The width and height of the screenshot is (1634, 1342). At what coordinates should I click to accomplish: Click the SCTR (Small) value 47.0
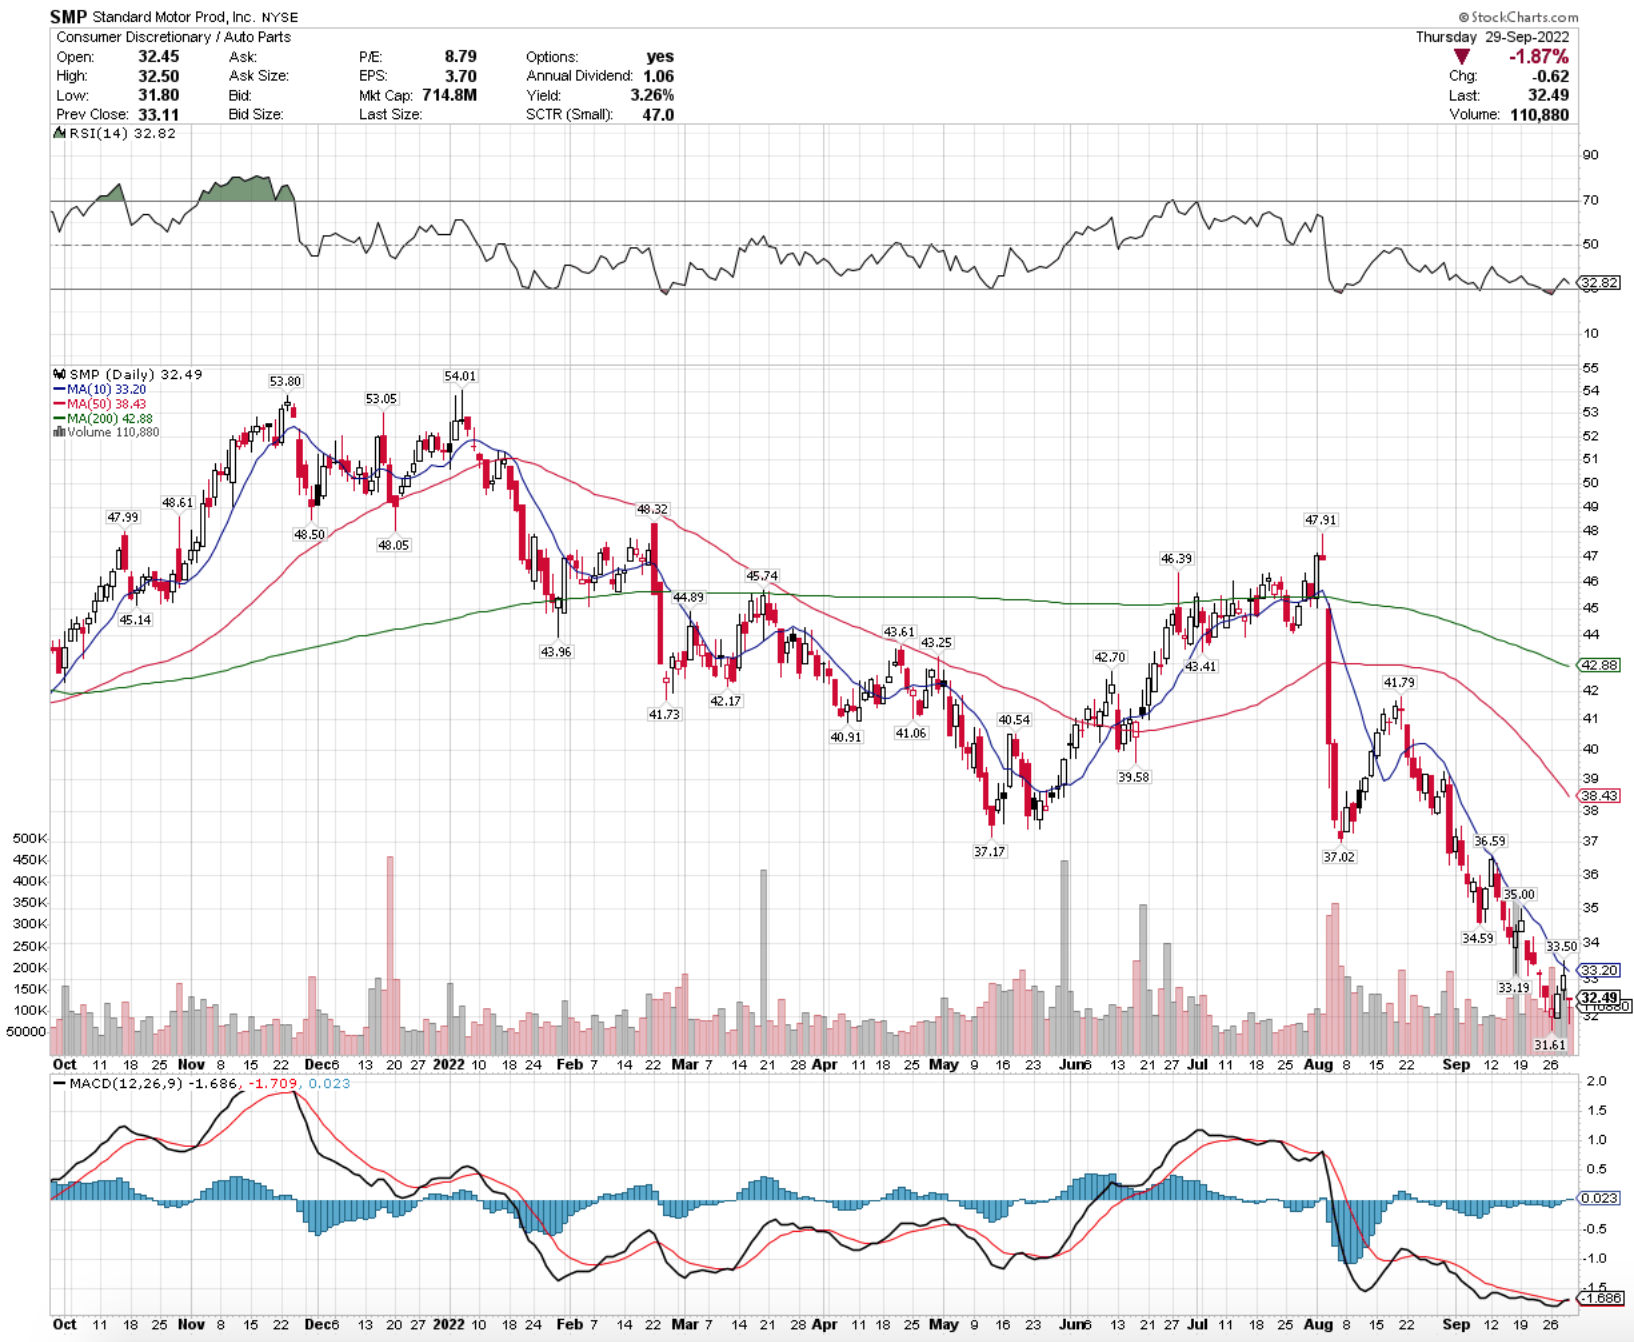[658, 114]
